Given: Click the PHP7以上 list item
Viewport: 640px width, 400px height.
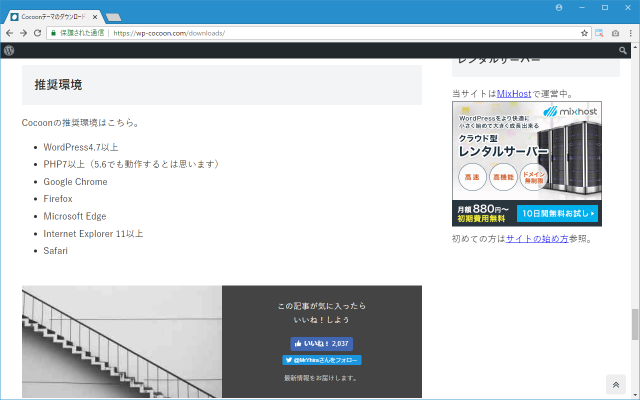Looking at the screenshot, I should (131, 164).
